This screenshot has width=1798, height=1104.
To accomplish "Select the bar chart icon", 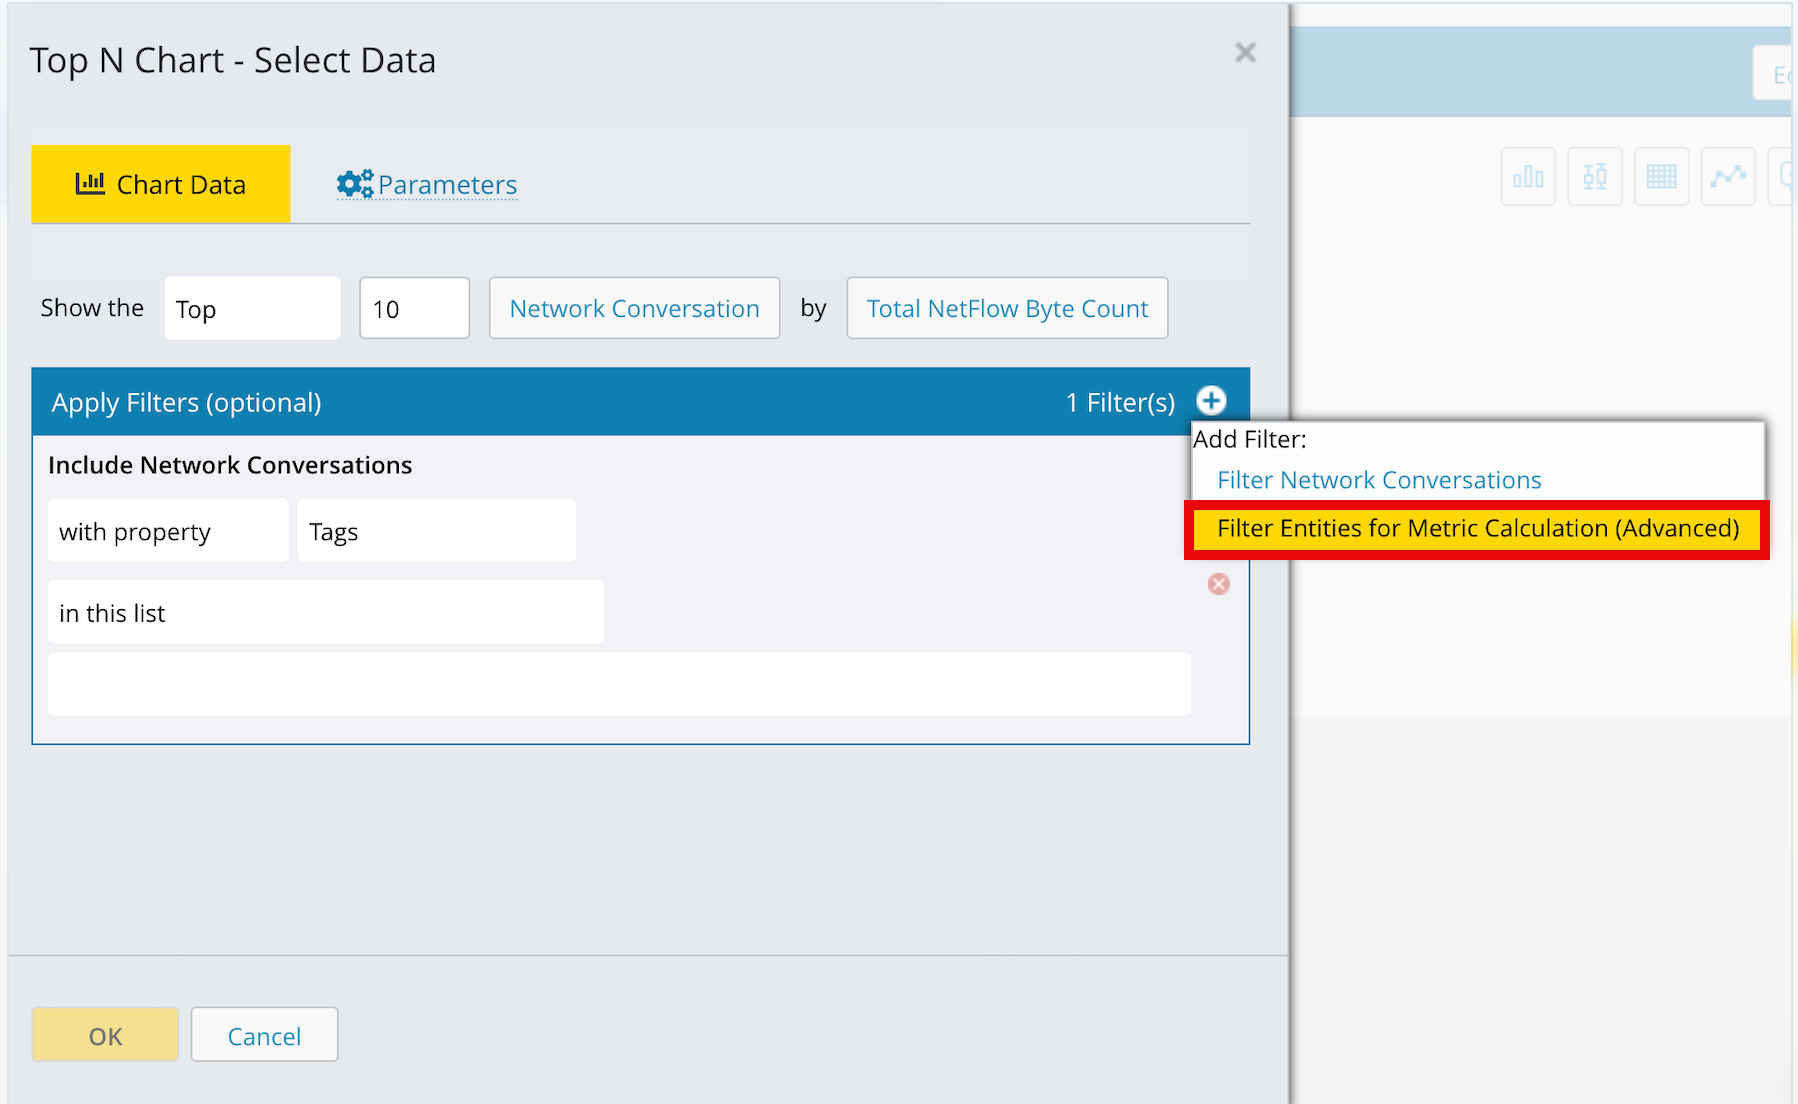I will [1528, 177].
